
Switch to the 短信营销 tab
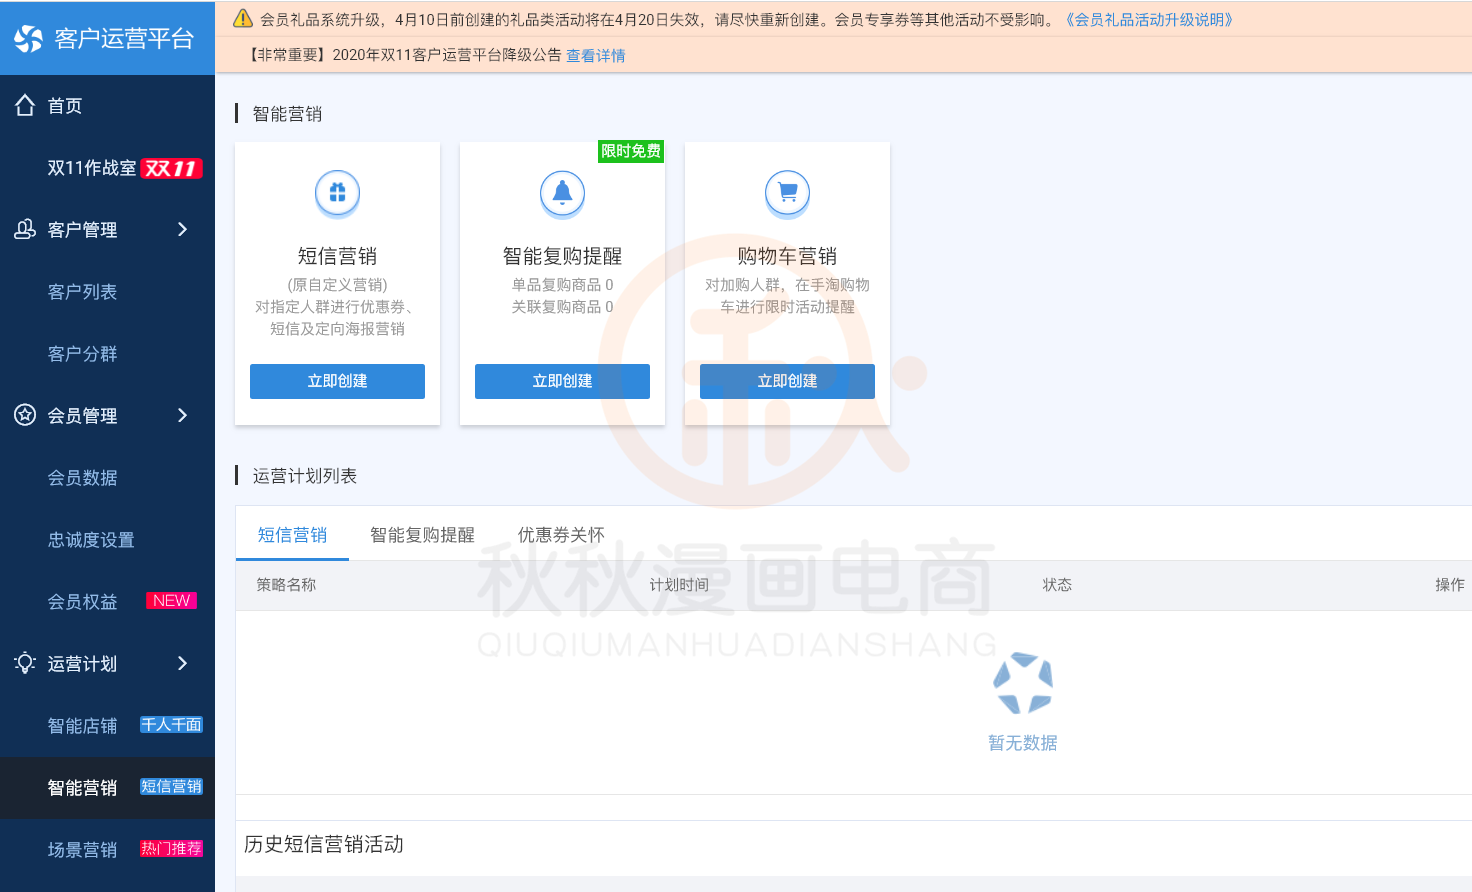click(292, 535)
